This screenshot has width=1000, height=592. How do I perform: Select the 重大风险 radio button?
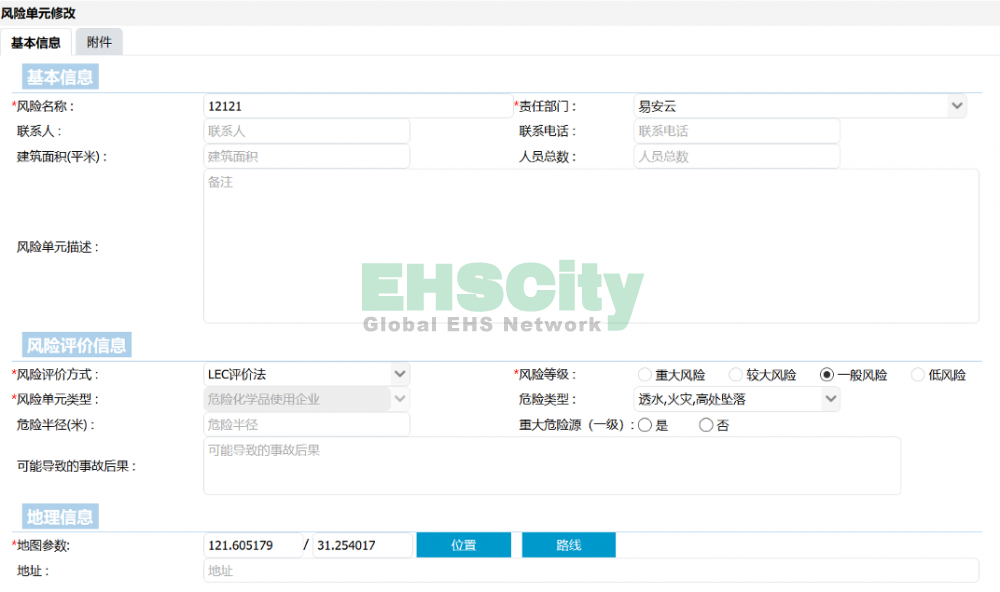(x=645, y=375)
